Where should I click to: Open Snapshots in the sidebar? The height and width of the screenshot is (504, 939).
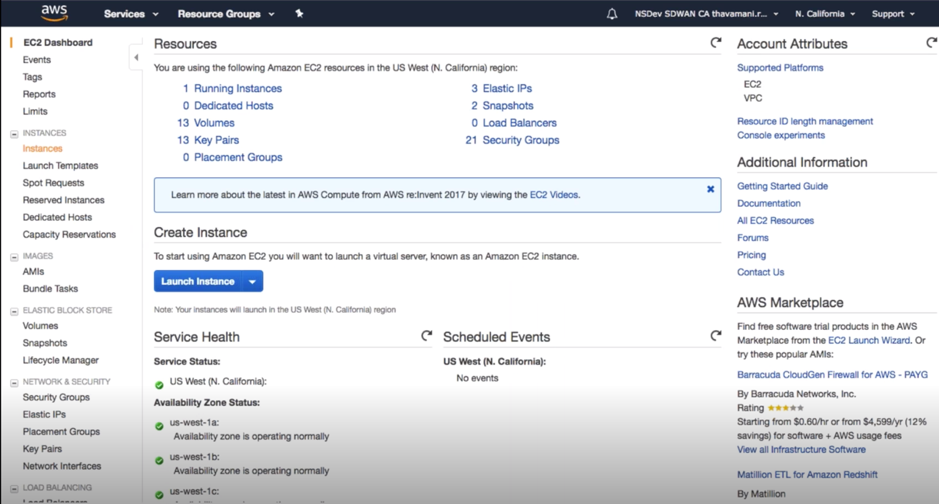(45, 343)
